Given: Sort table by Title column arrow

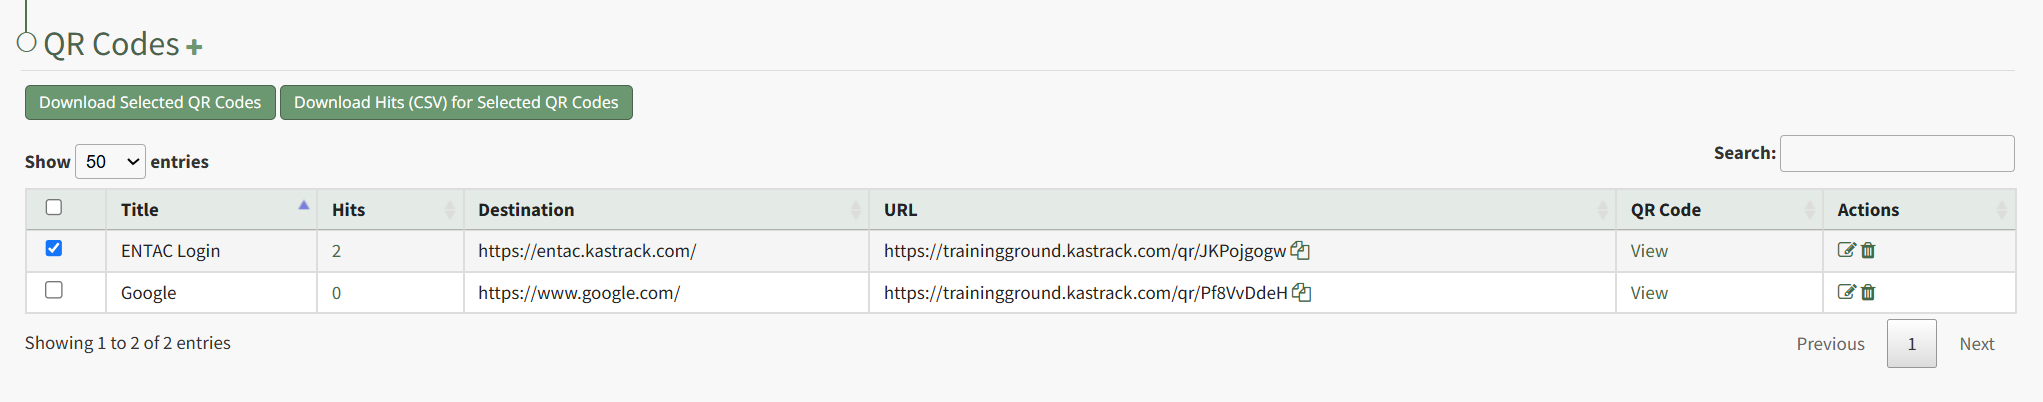Looking at the screenshot, I should point(304,205).
